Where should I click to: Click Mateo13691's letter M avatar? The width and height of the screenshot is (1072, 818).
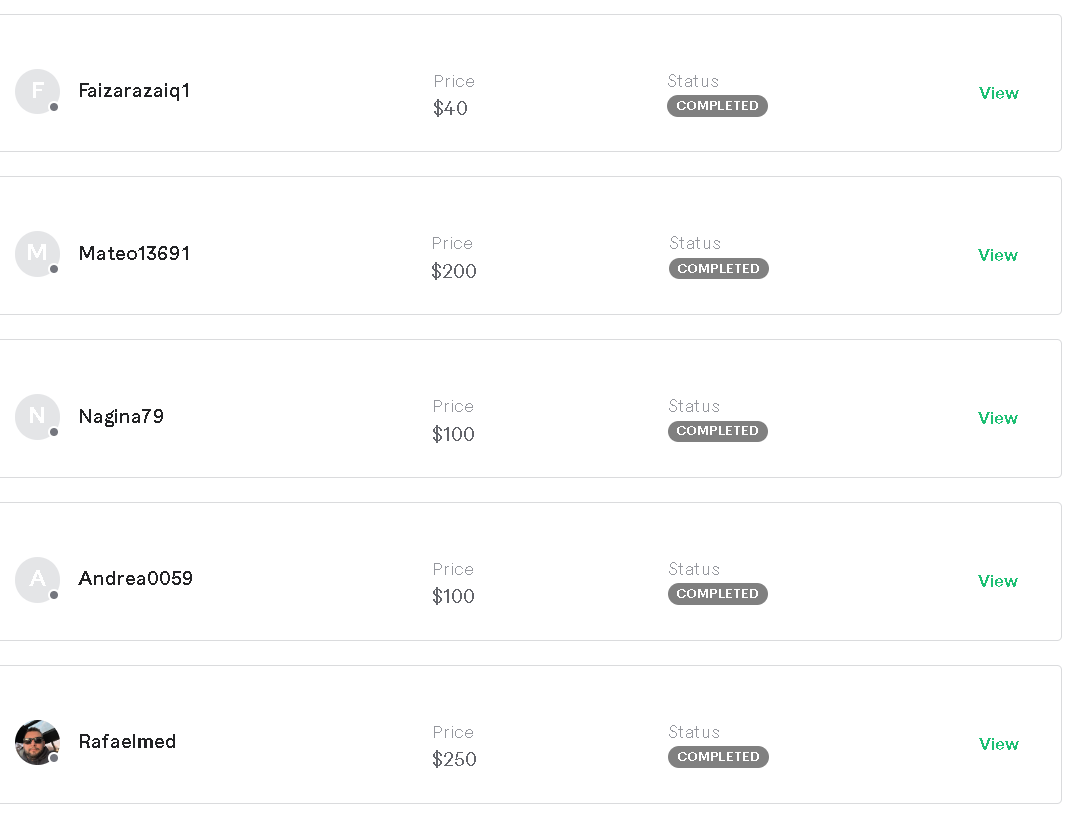(x=37, y=254)
